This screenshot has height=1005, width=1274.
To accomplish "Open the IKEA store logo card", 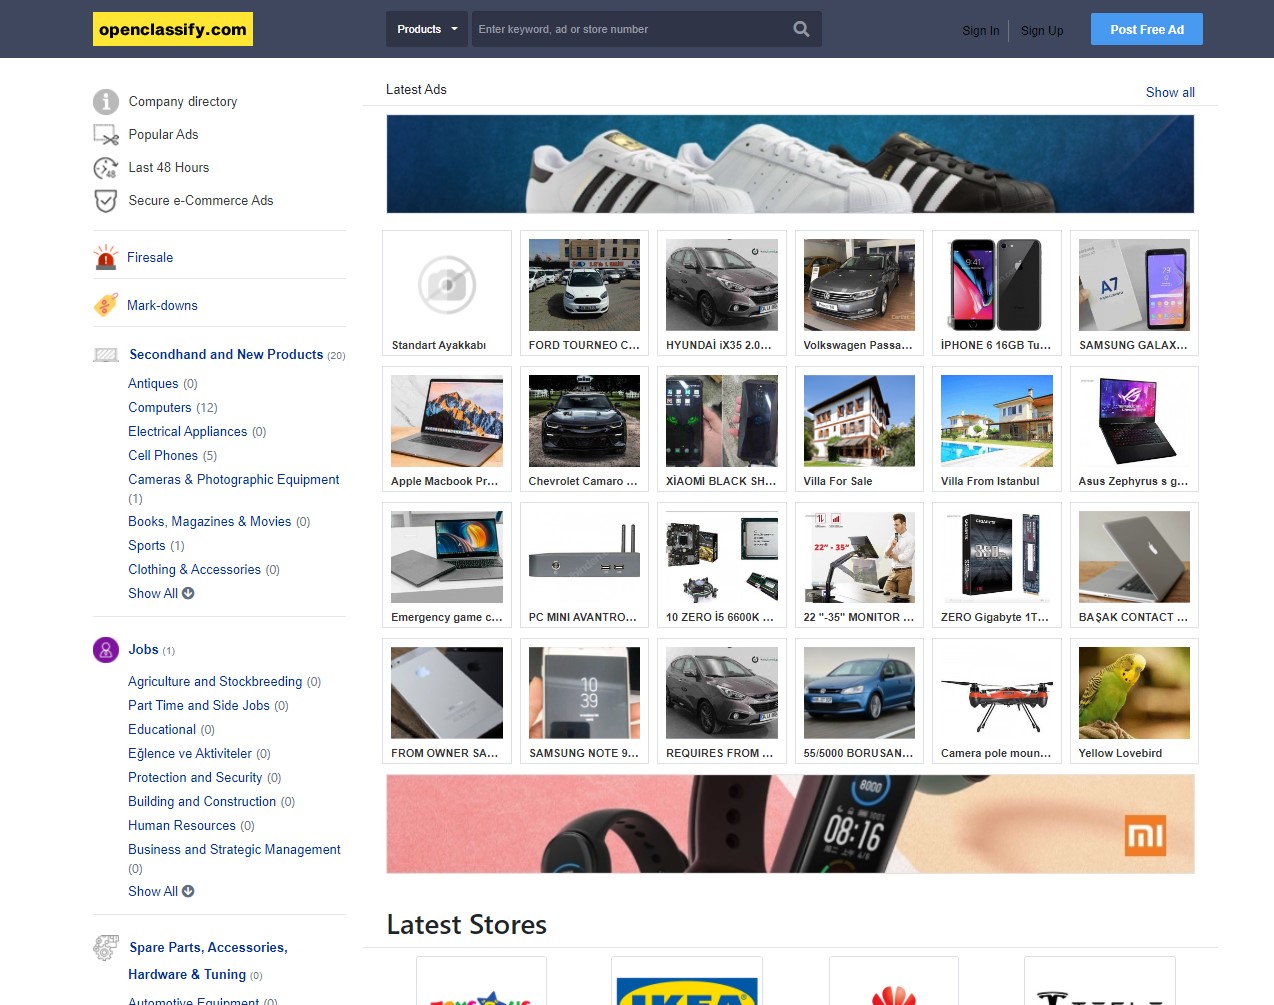I will pyautogui.click(x=687, y=981).
